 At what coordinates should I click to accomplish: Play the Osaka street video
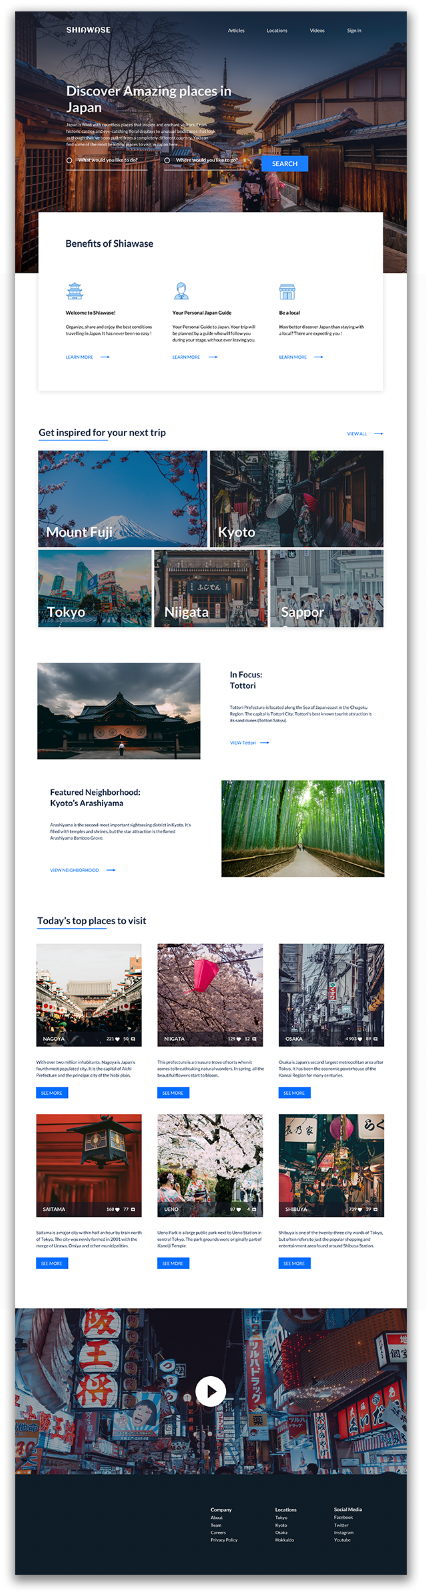tap(210, 1391)
